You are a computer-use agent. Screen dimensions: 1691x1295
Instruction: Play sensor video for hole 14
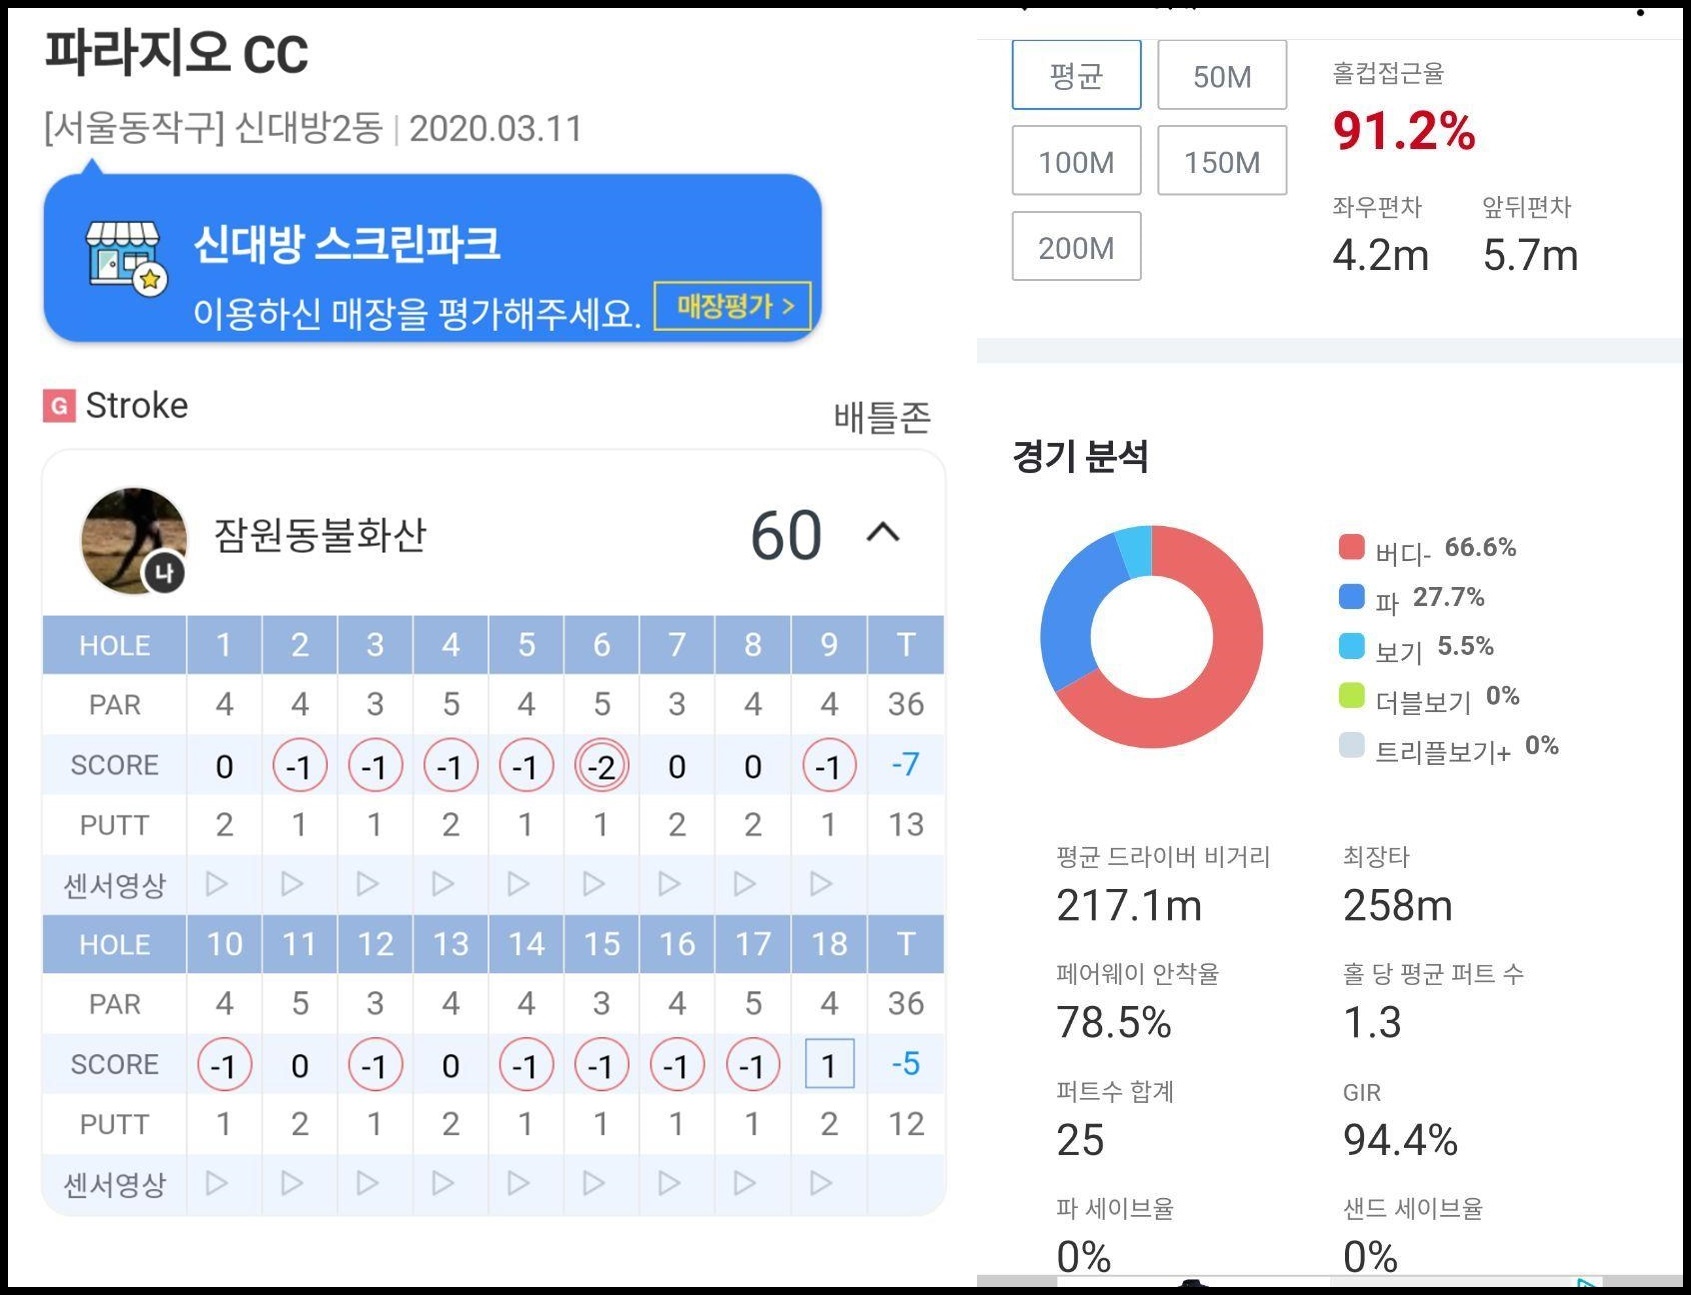[x=519, y=1183]
